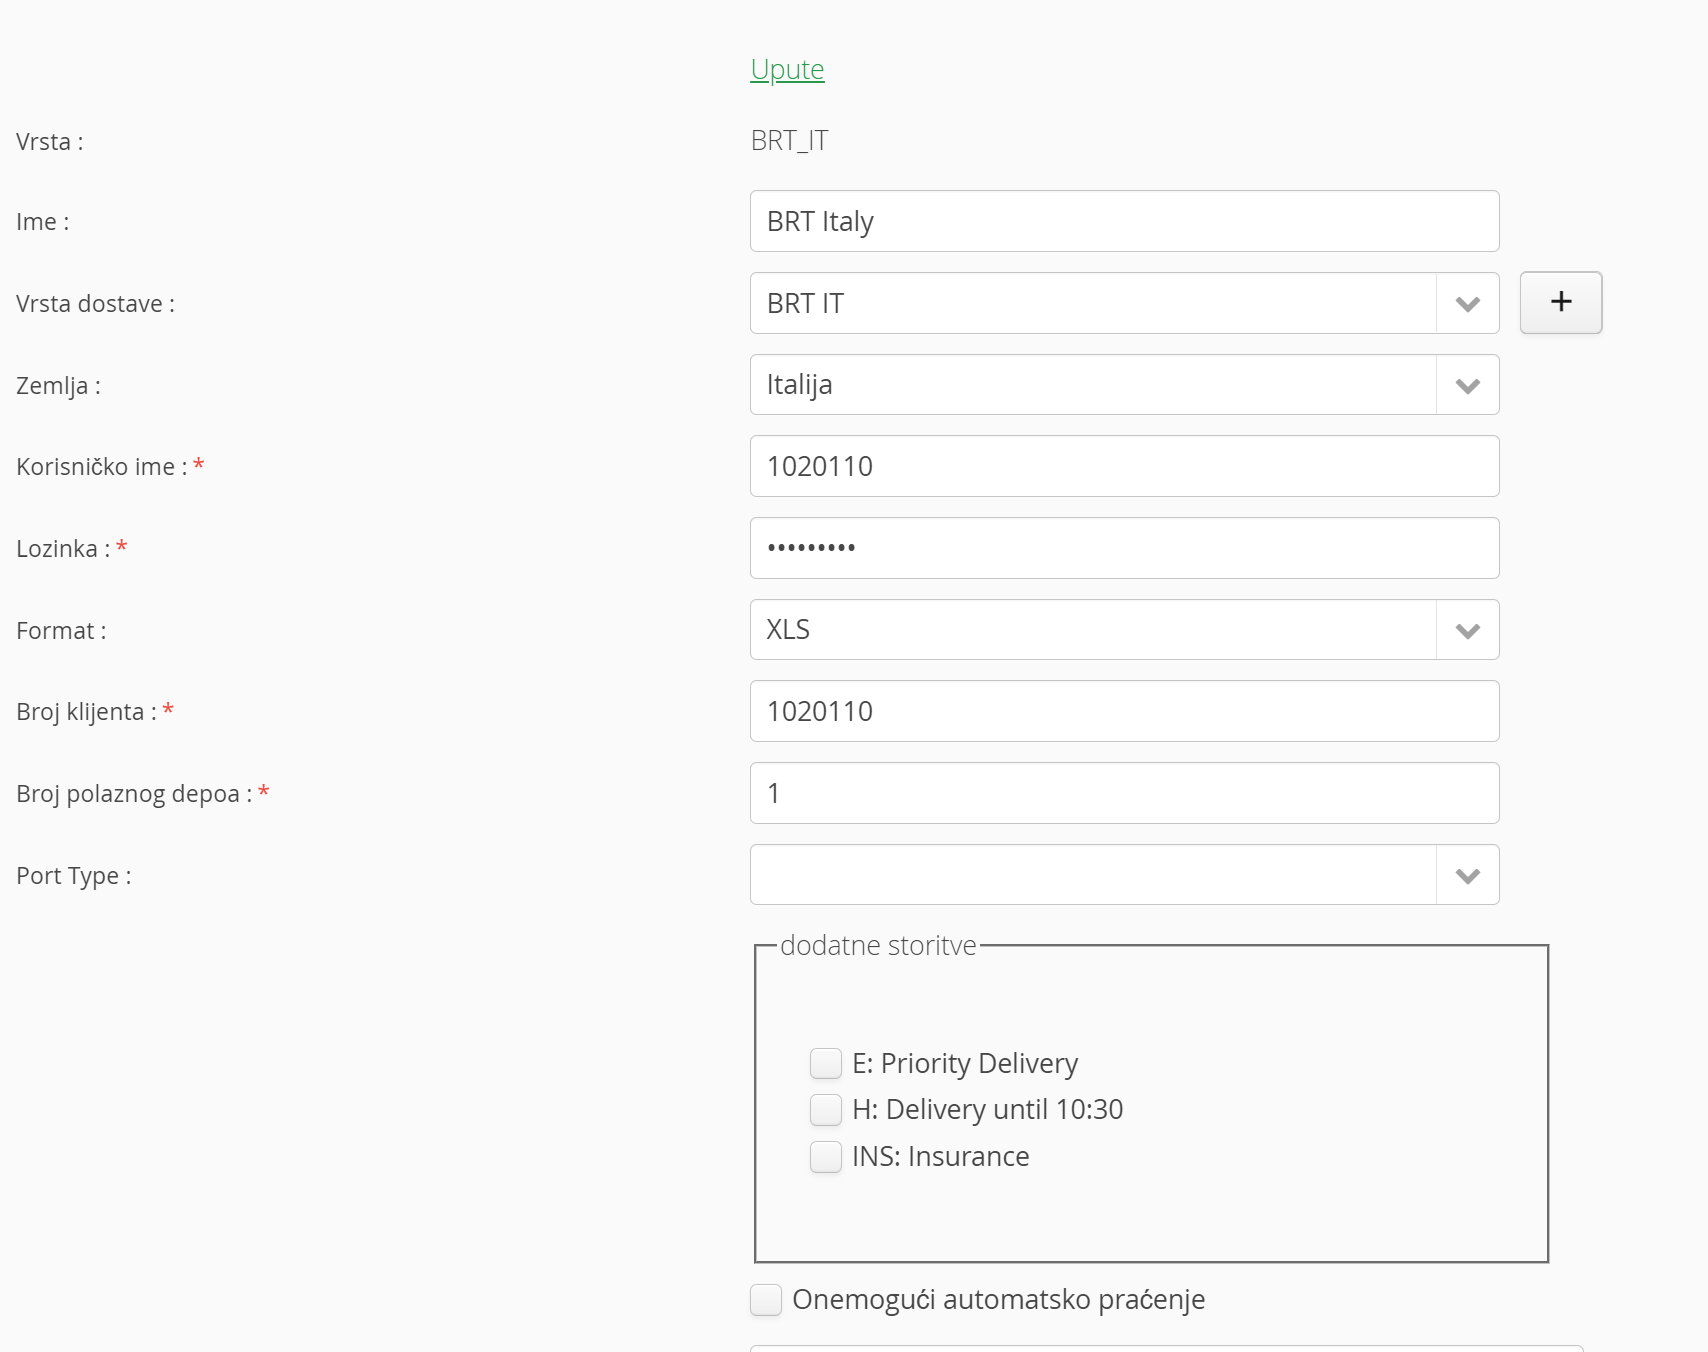Expand the Zemlja dropdown showing Italija
The image size is (1708, 1352).
click(x=1124, y=385)
